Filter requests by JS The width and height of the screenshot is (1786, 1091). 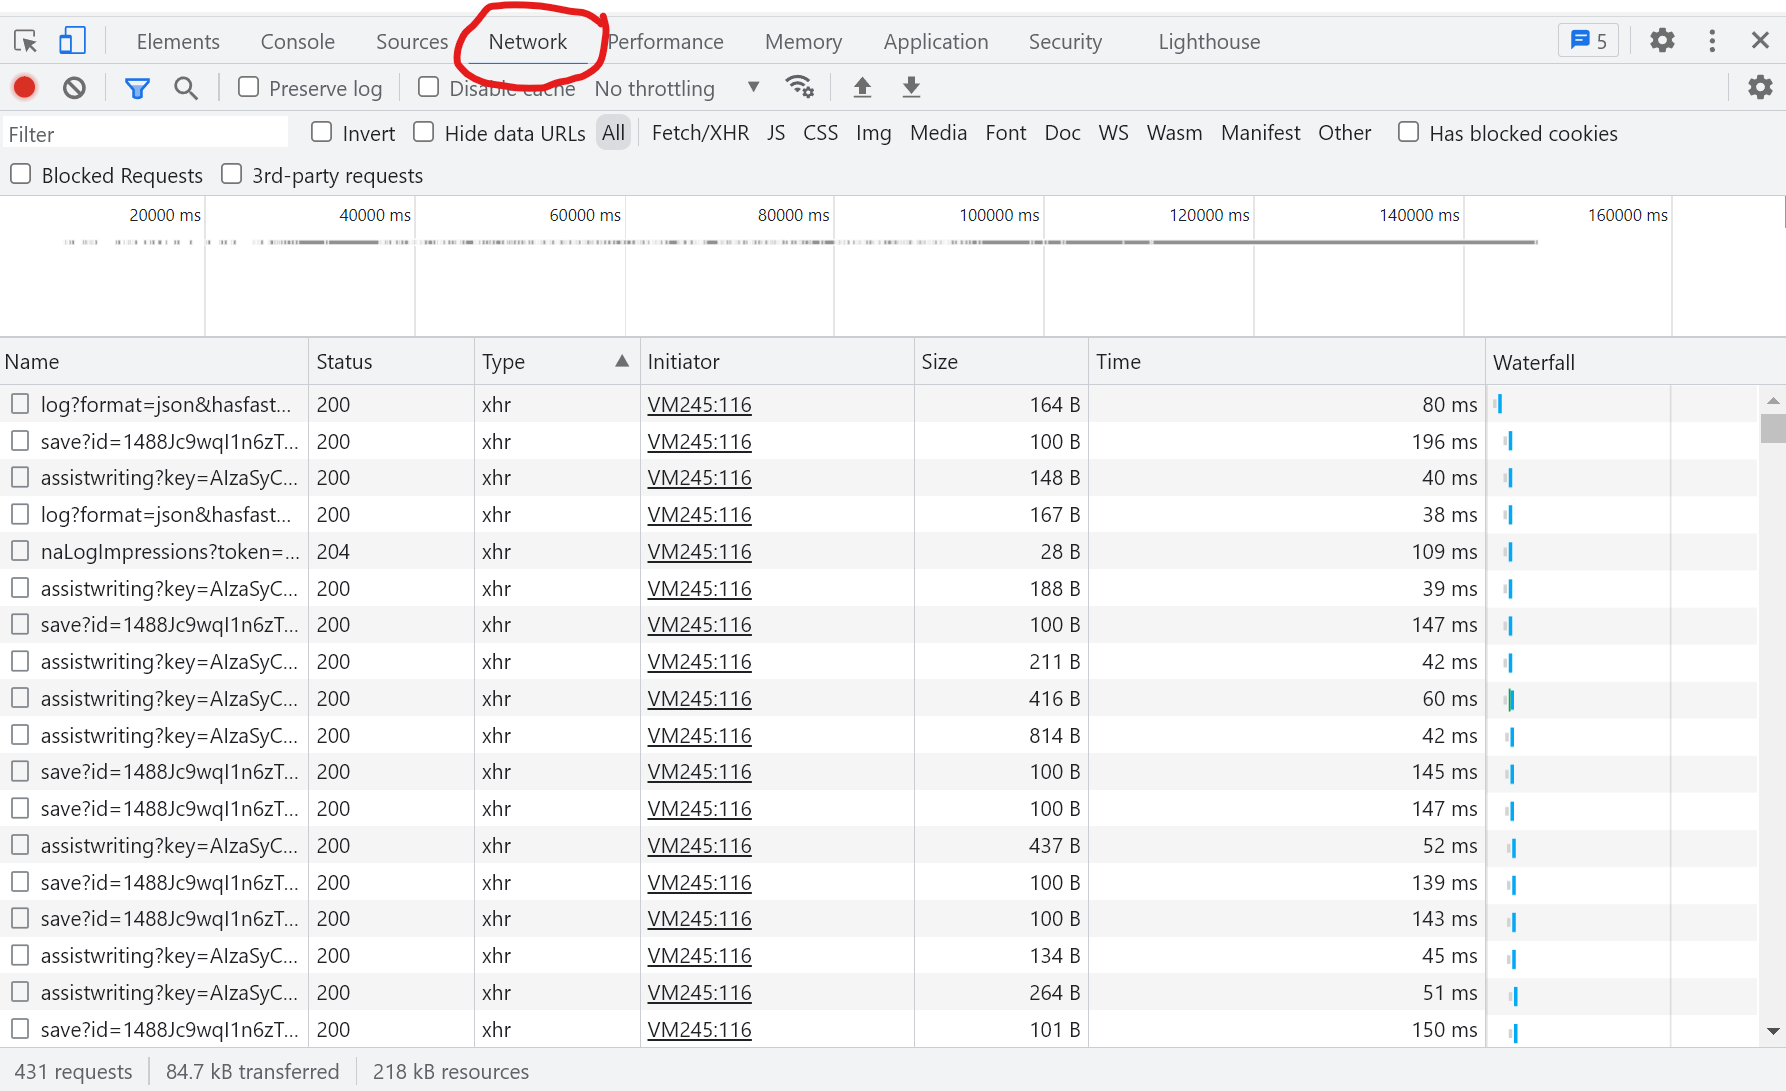[776, 132]
